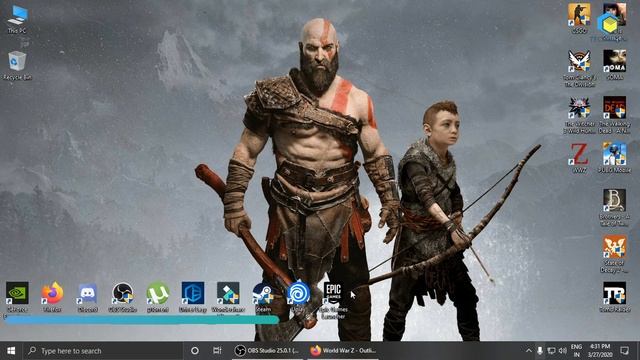Select the uTorrent desktop icon
Viewport: 640px width, 360px height.
(x=158, y=297)
